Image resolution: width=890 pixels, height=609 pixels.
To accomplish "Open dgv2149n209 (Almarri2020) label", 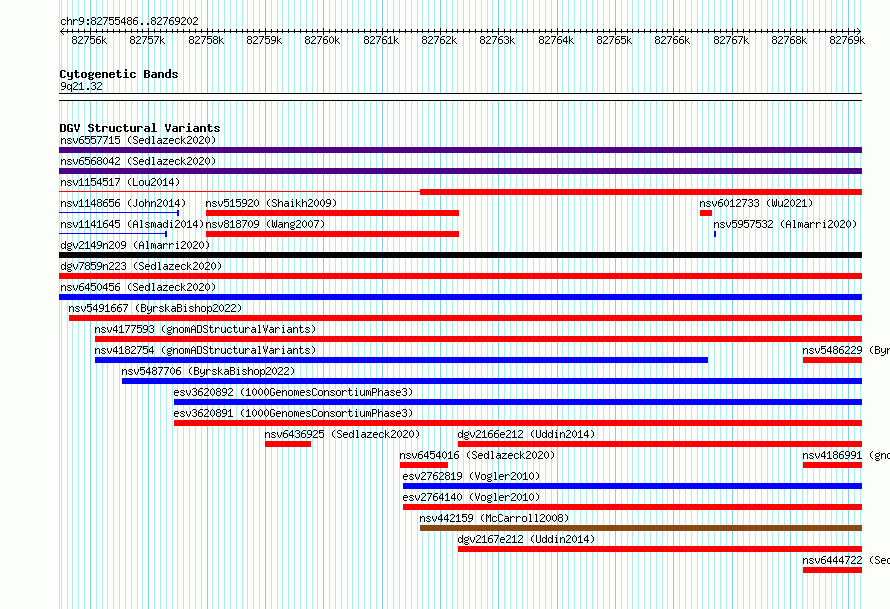I will pyautogui.click(x=135, y=245).
